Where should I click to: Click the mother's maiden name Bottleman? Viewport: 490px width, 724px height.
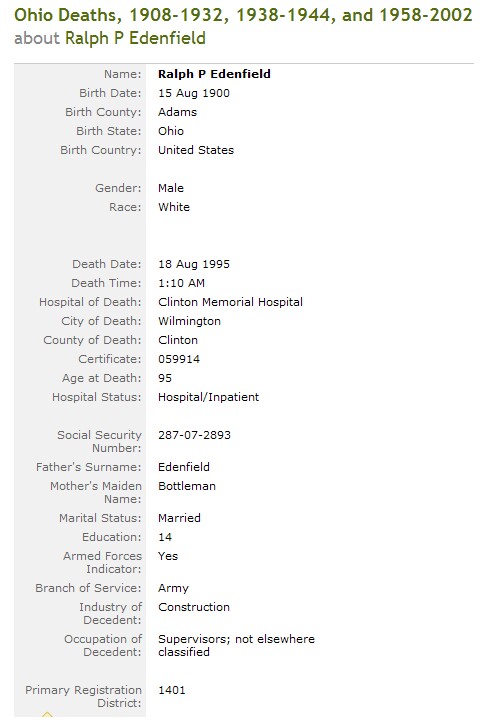coord(187,486)
